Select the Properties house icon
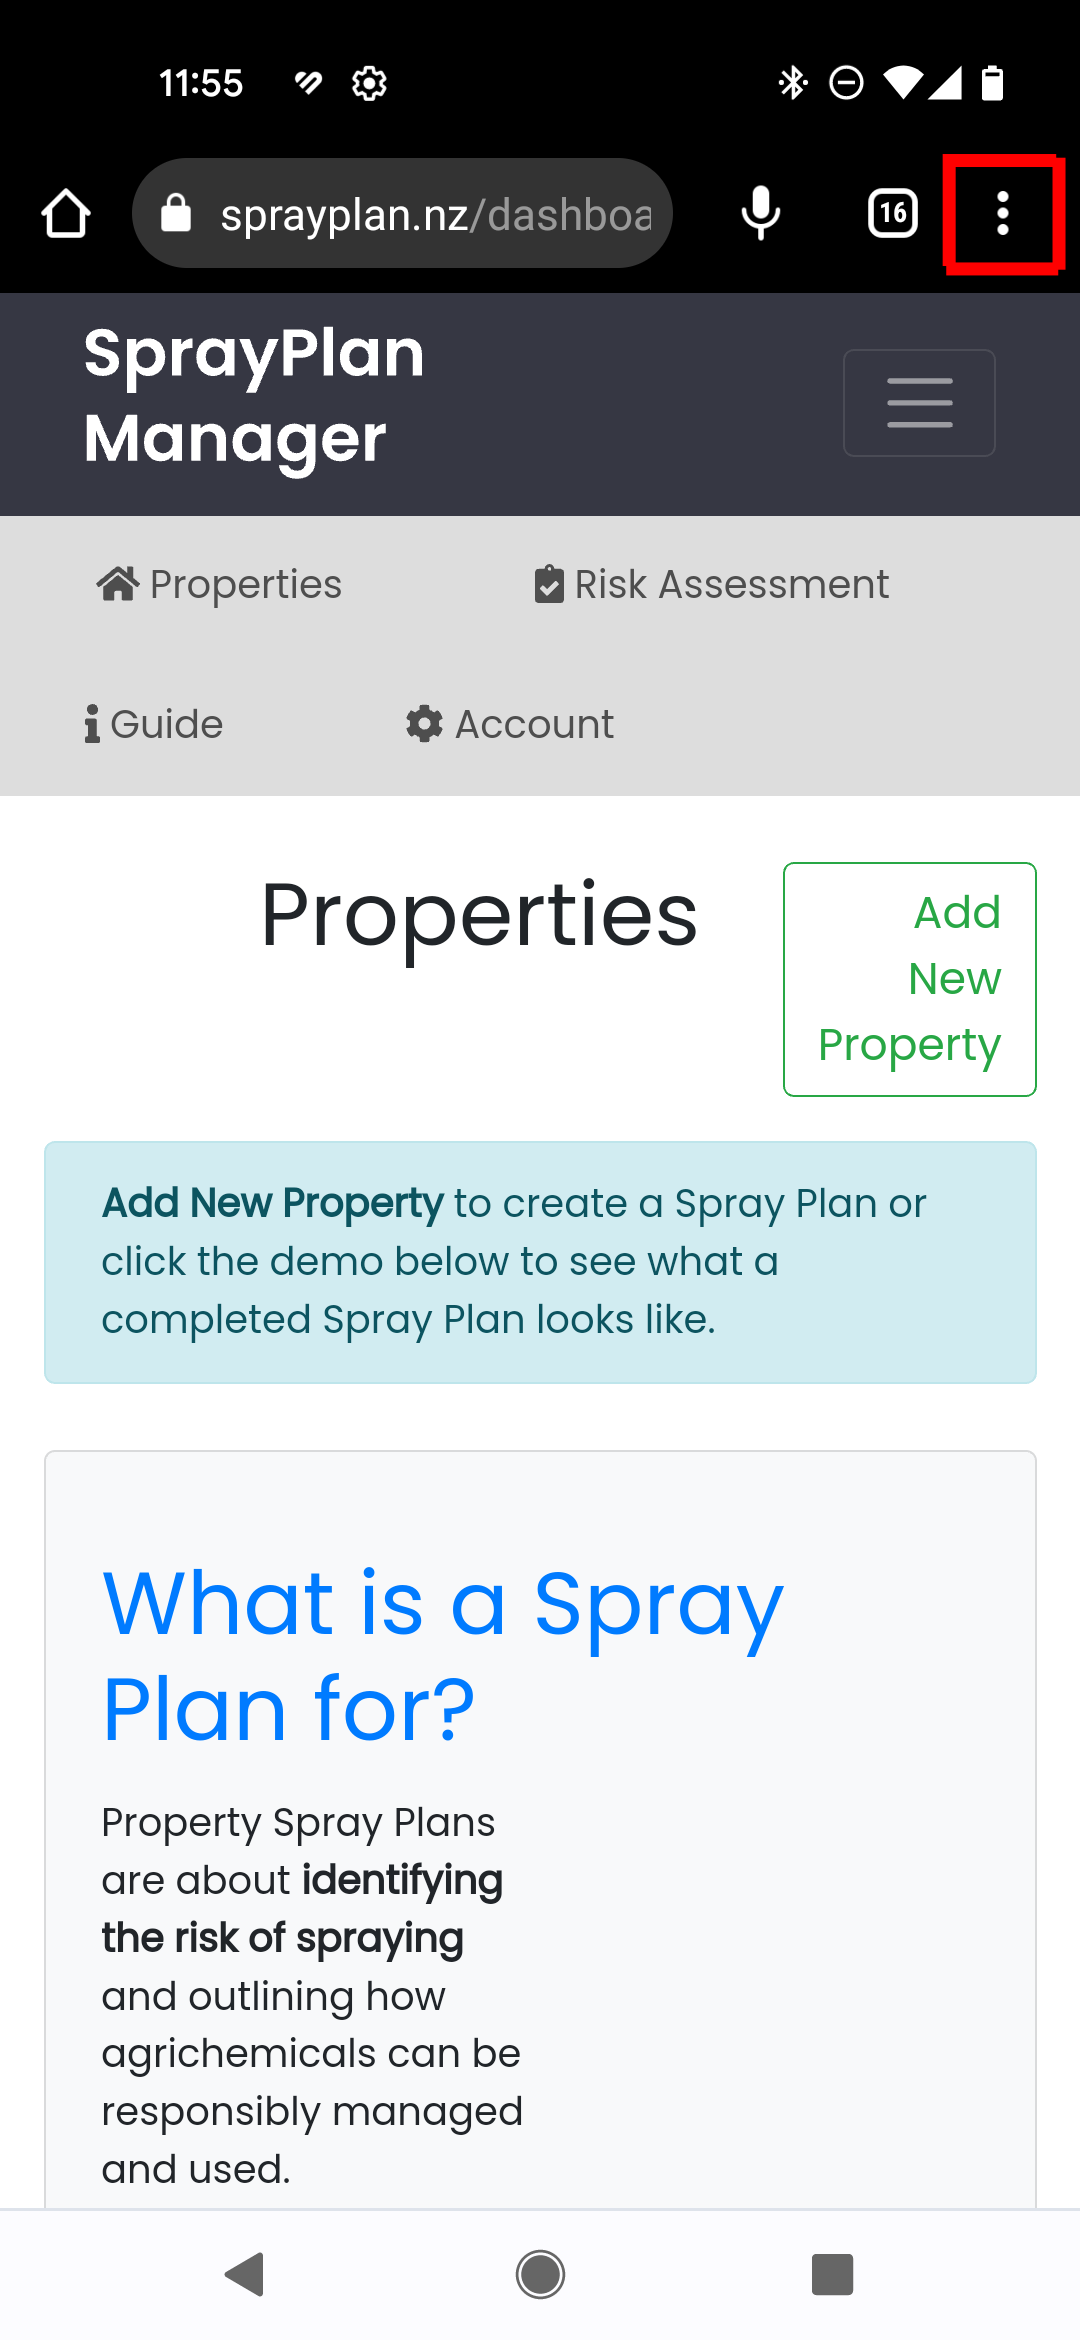The image size is (1080, 2340). pos(119,583)
